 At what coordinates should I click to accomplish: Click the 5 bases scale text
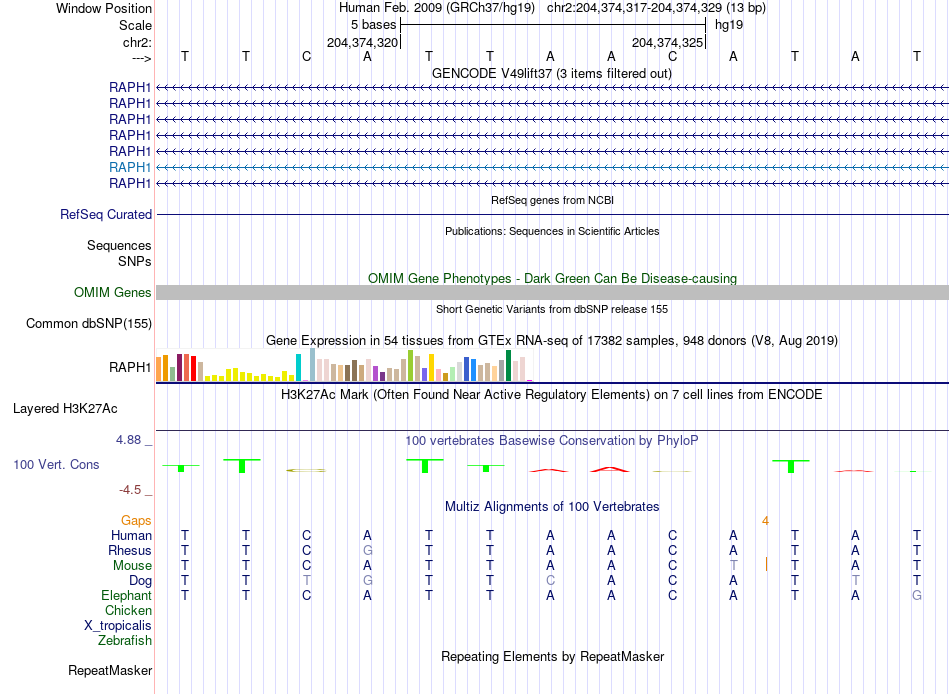(373, 25)
